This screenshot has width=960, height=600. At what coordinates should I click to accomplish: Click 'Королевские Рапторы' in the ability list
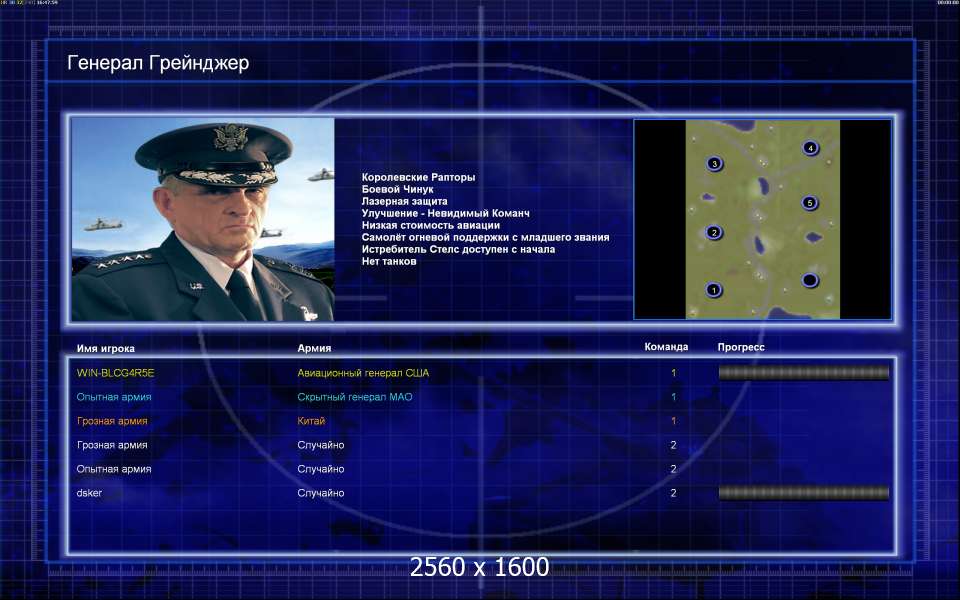click(418, 177)
